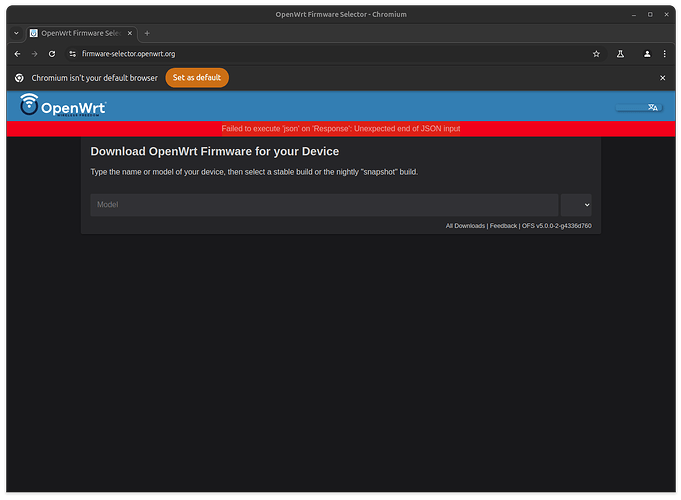The height and width of the screenshot is (500, 681).
Task: Close the OpenWrt Firmware Selector tab
Action: pyautogui.click(x=129, y=33)
